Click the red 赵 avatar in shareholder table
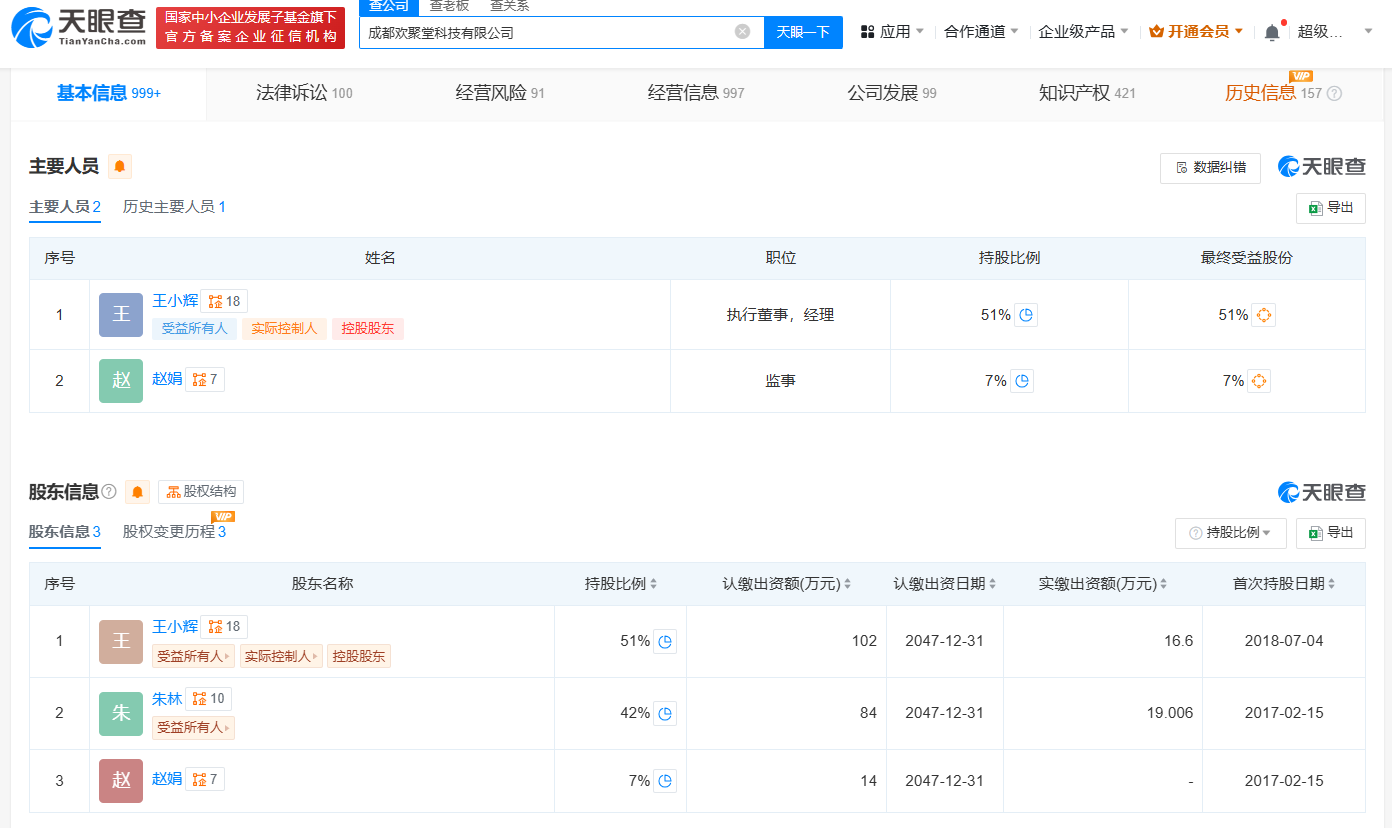The width and height of the screenshot is (1392, 828). pyautogui.click(x=121, y=781)
